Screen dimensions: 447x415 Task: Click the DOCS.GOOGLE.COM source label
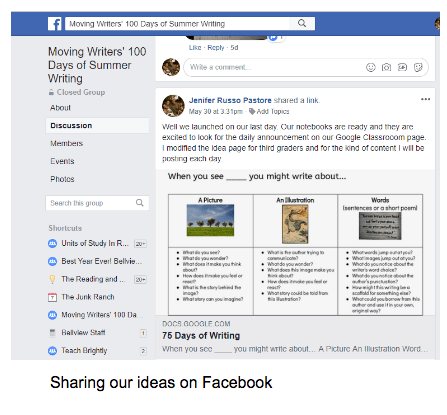pos(196,324)
